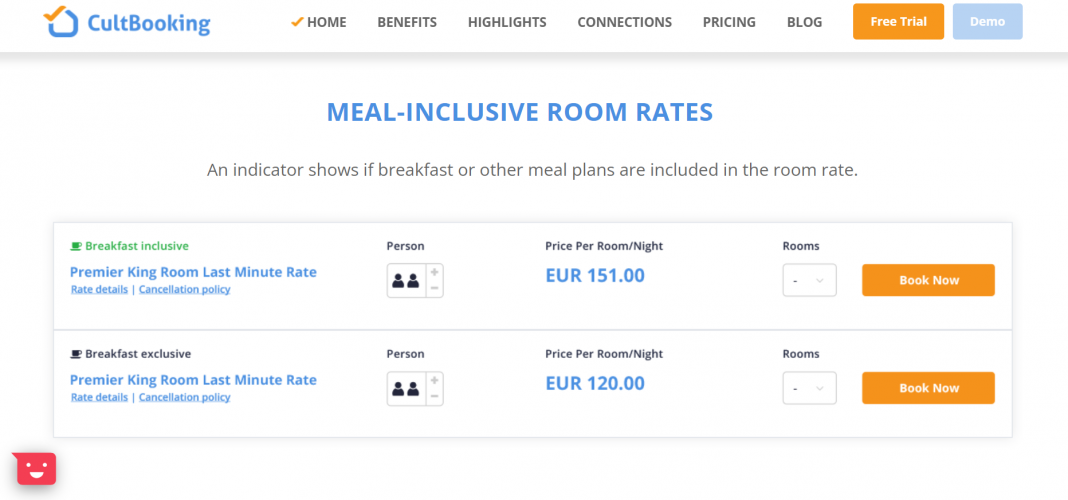Decrease persons for Breakfast inclusive rate
Screen dimensions: 1068x500
click(434, 289)
